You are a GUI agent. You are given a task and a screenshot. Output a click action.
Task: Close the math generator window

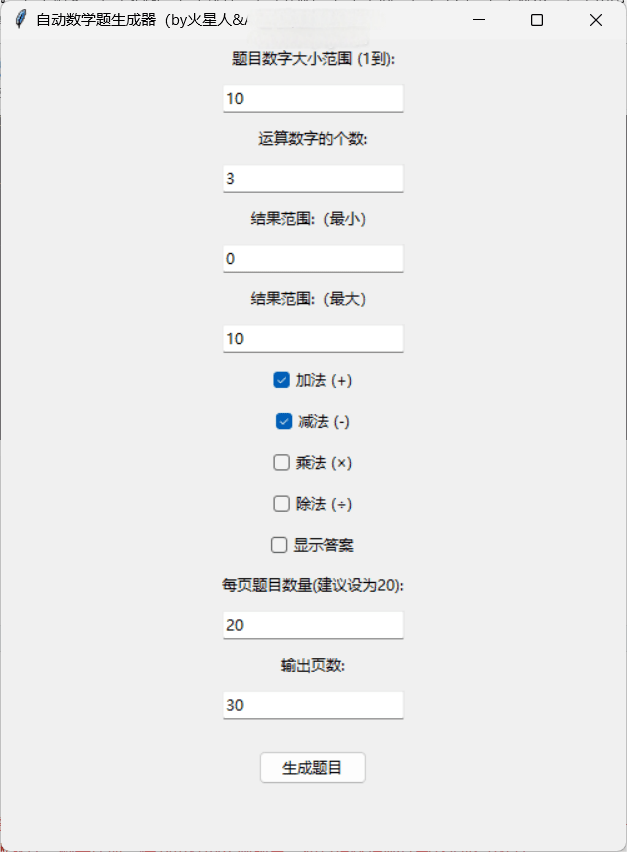(x=596, y=20)
